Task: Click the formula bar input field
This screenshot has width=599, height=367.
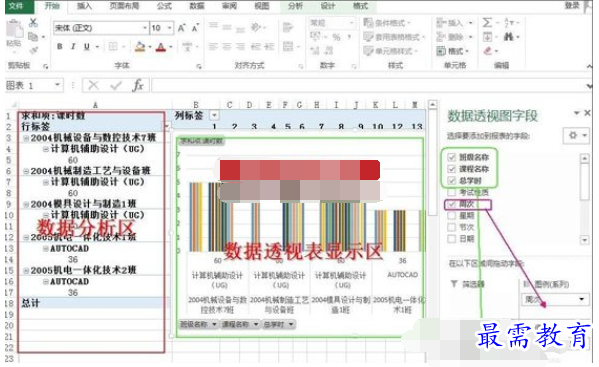Action: (369, 85)
